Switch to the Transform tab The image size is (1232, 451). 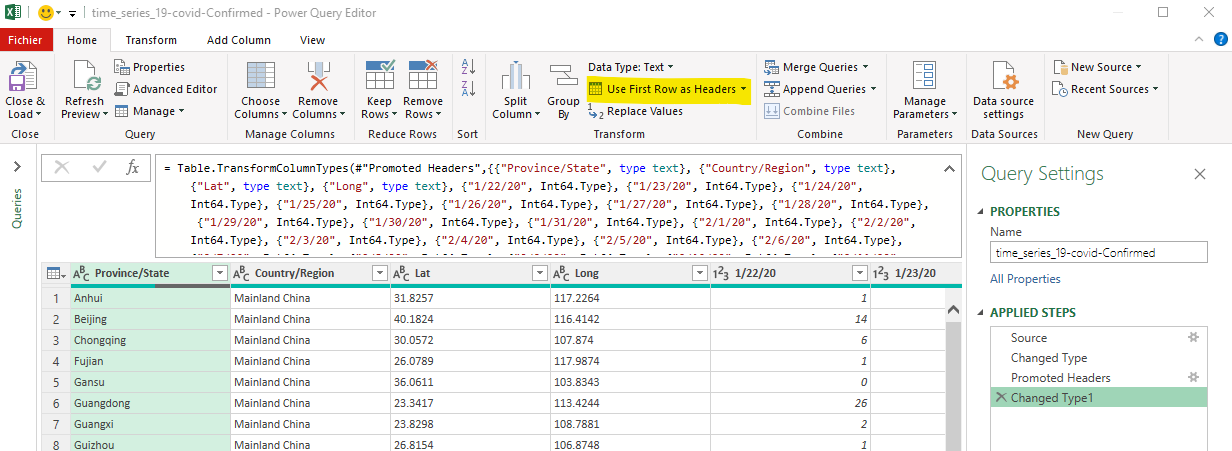[x=151, y=40]
